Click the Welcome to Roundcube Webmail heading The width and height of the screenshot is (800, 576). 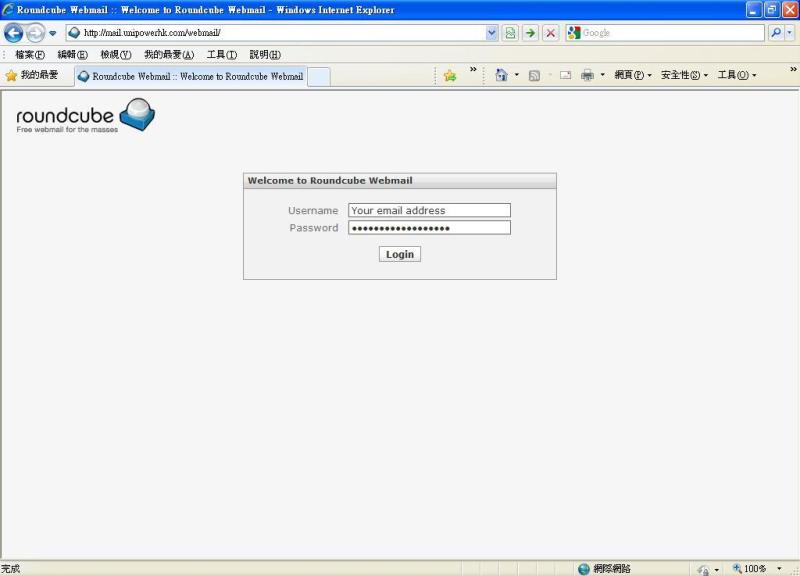330,181
